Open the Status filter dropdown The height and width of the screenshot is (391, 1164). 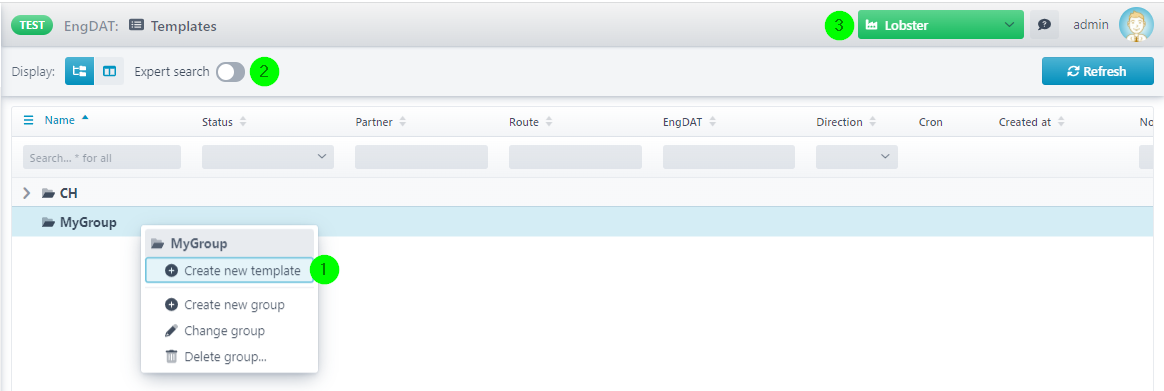point(268,157)
